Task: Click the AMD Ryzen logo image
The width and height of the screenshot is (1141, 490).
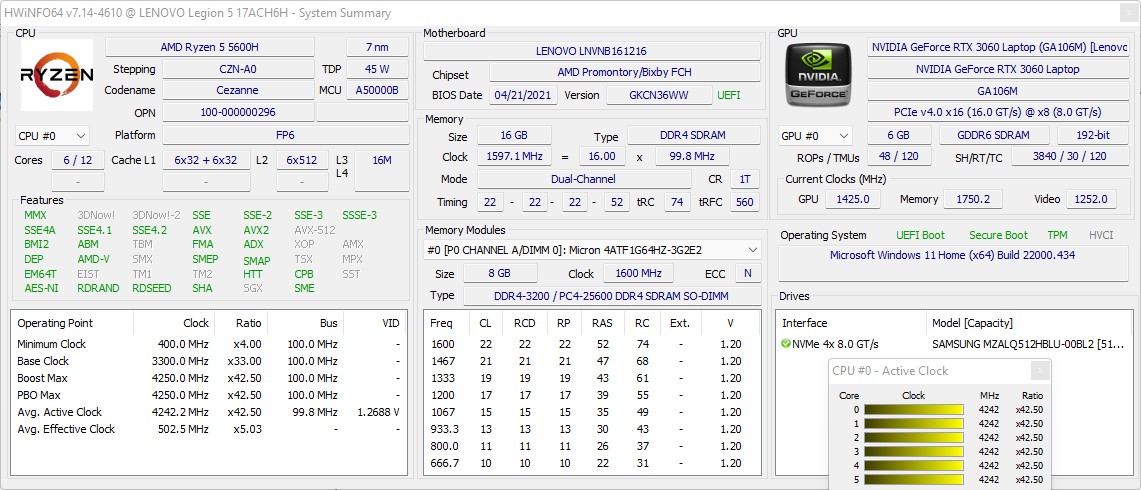Action: (57, 75)
